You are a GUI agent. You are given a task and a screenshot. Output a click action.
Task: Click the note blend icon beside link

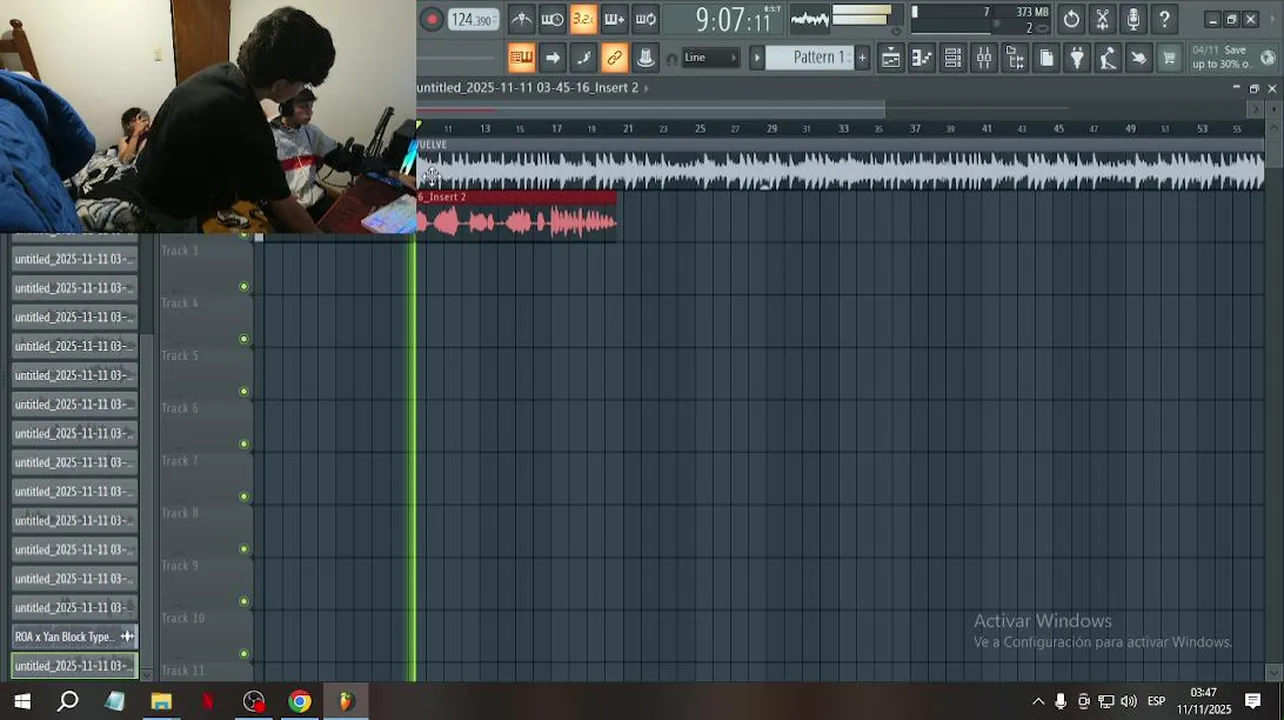(x=583, y=58)
